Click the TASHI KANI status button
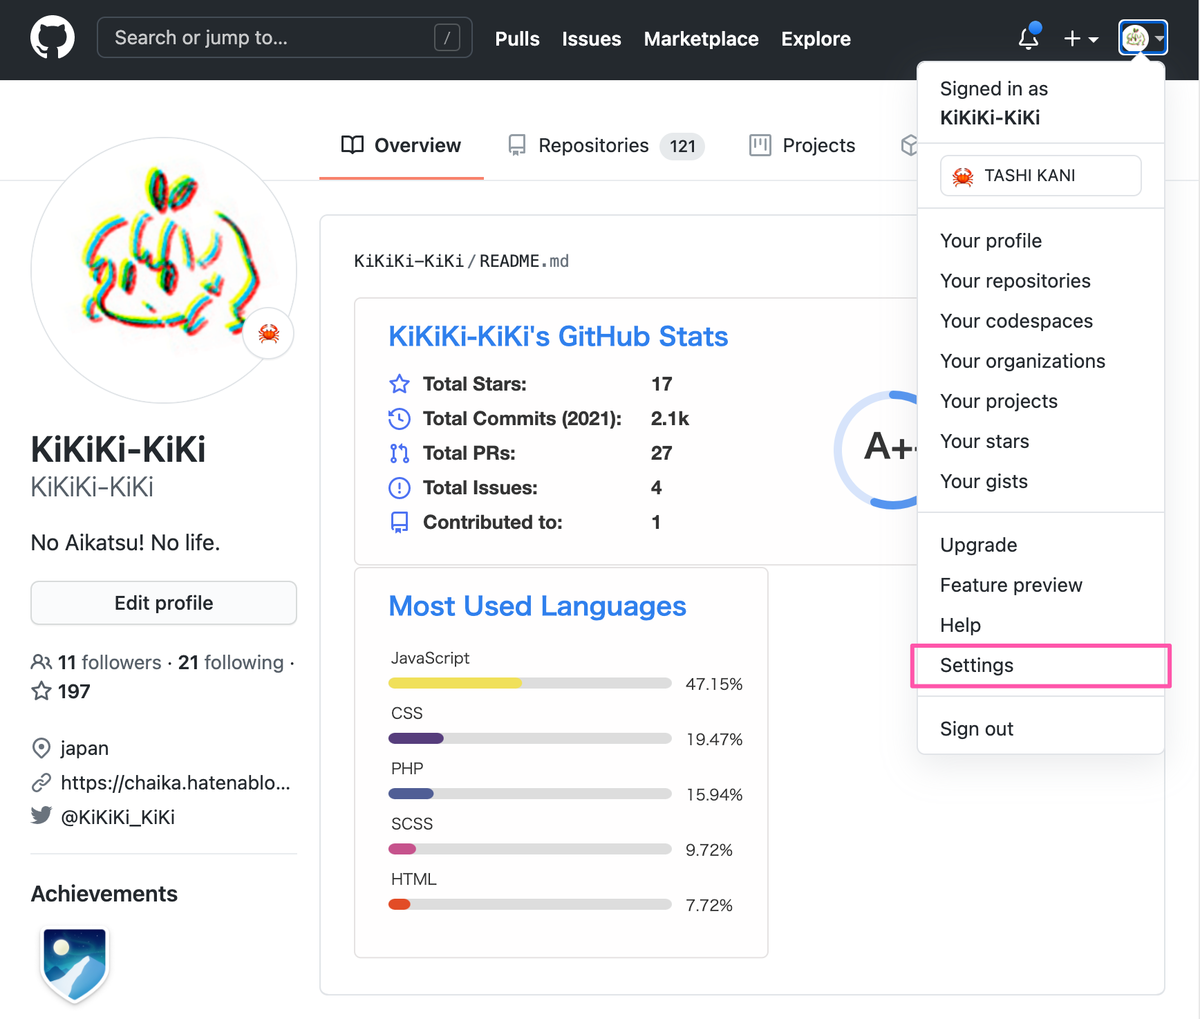1200x1019 pixels. click(1040, 175)
